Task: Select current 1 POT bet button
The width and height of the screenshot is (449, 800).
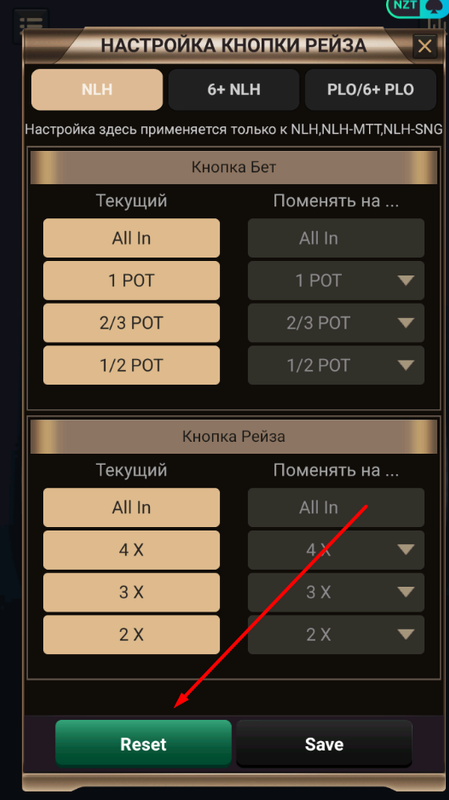Action: 132,281
